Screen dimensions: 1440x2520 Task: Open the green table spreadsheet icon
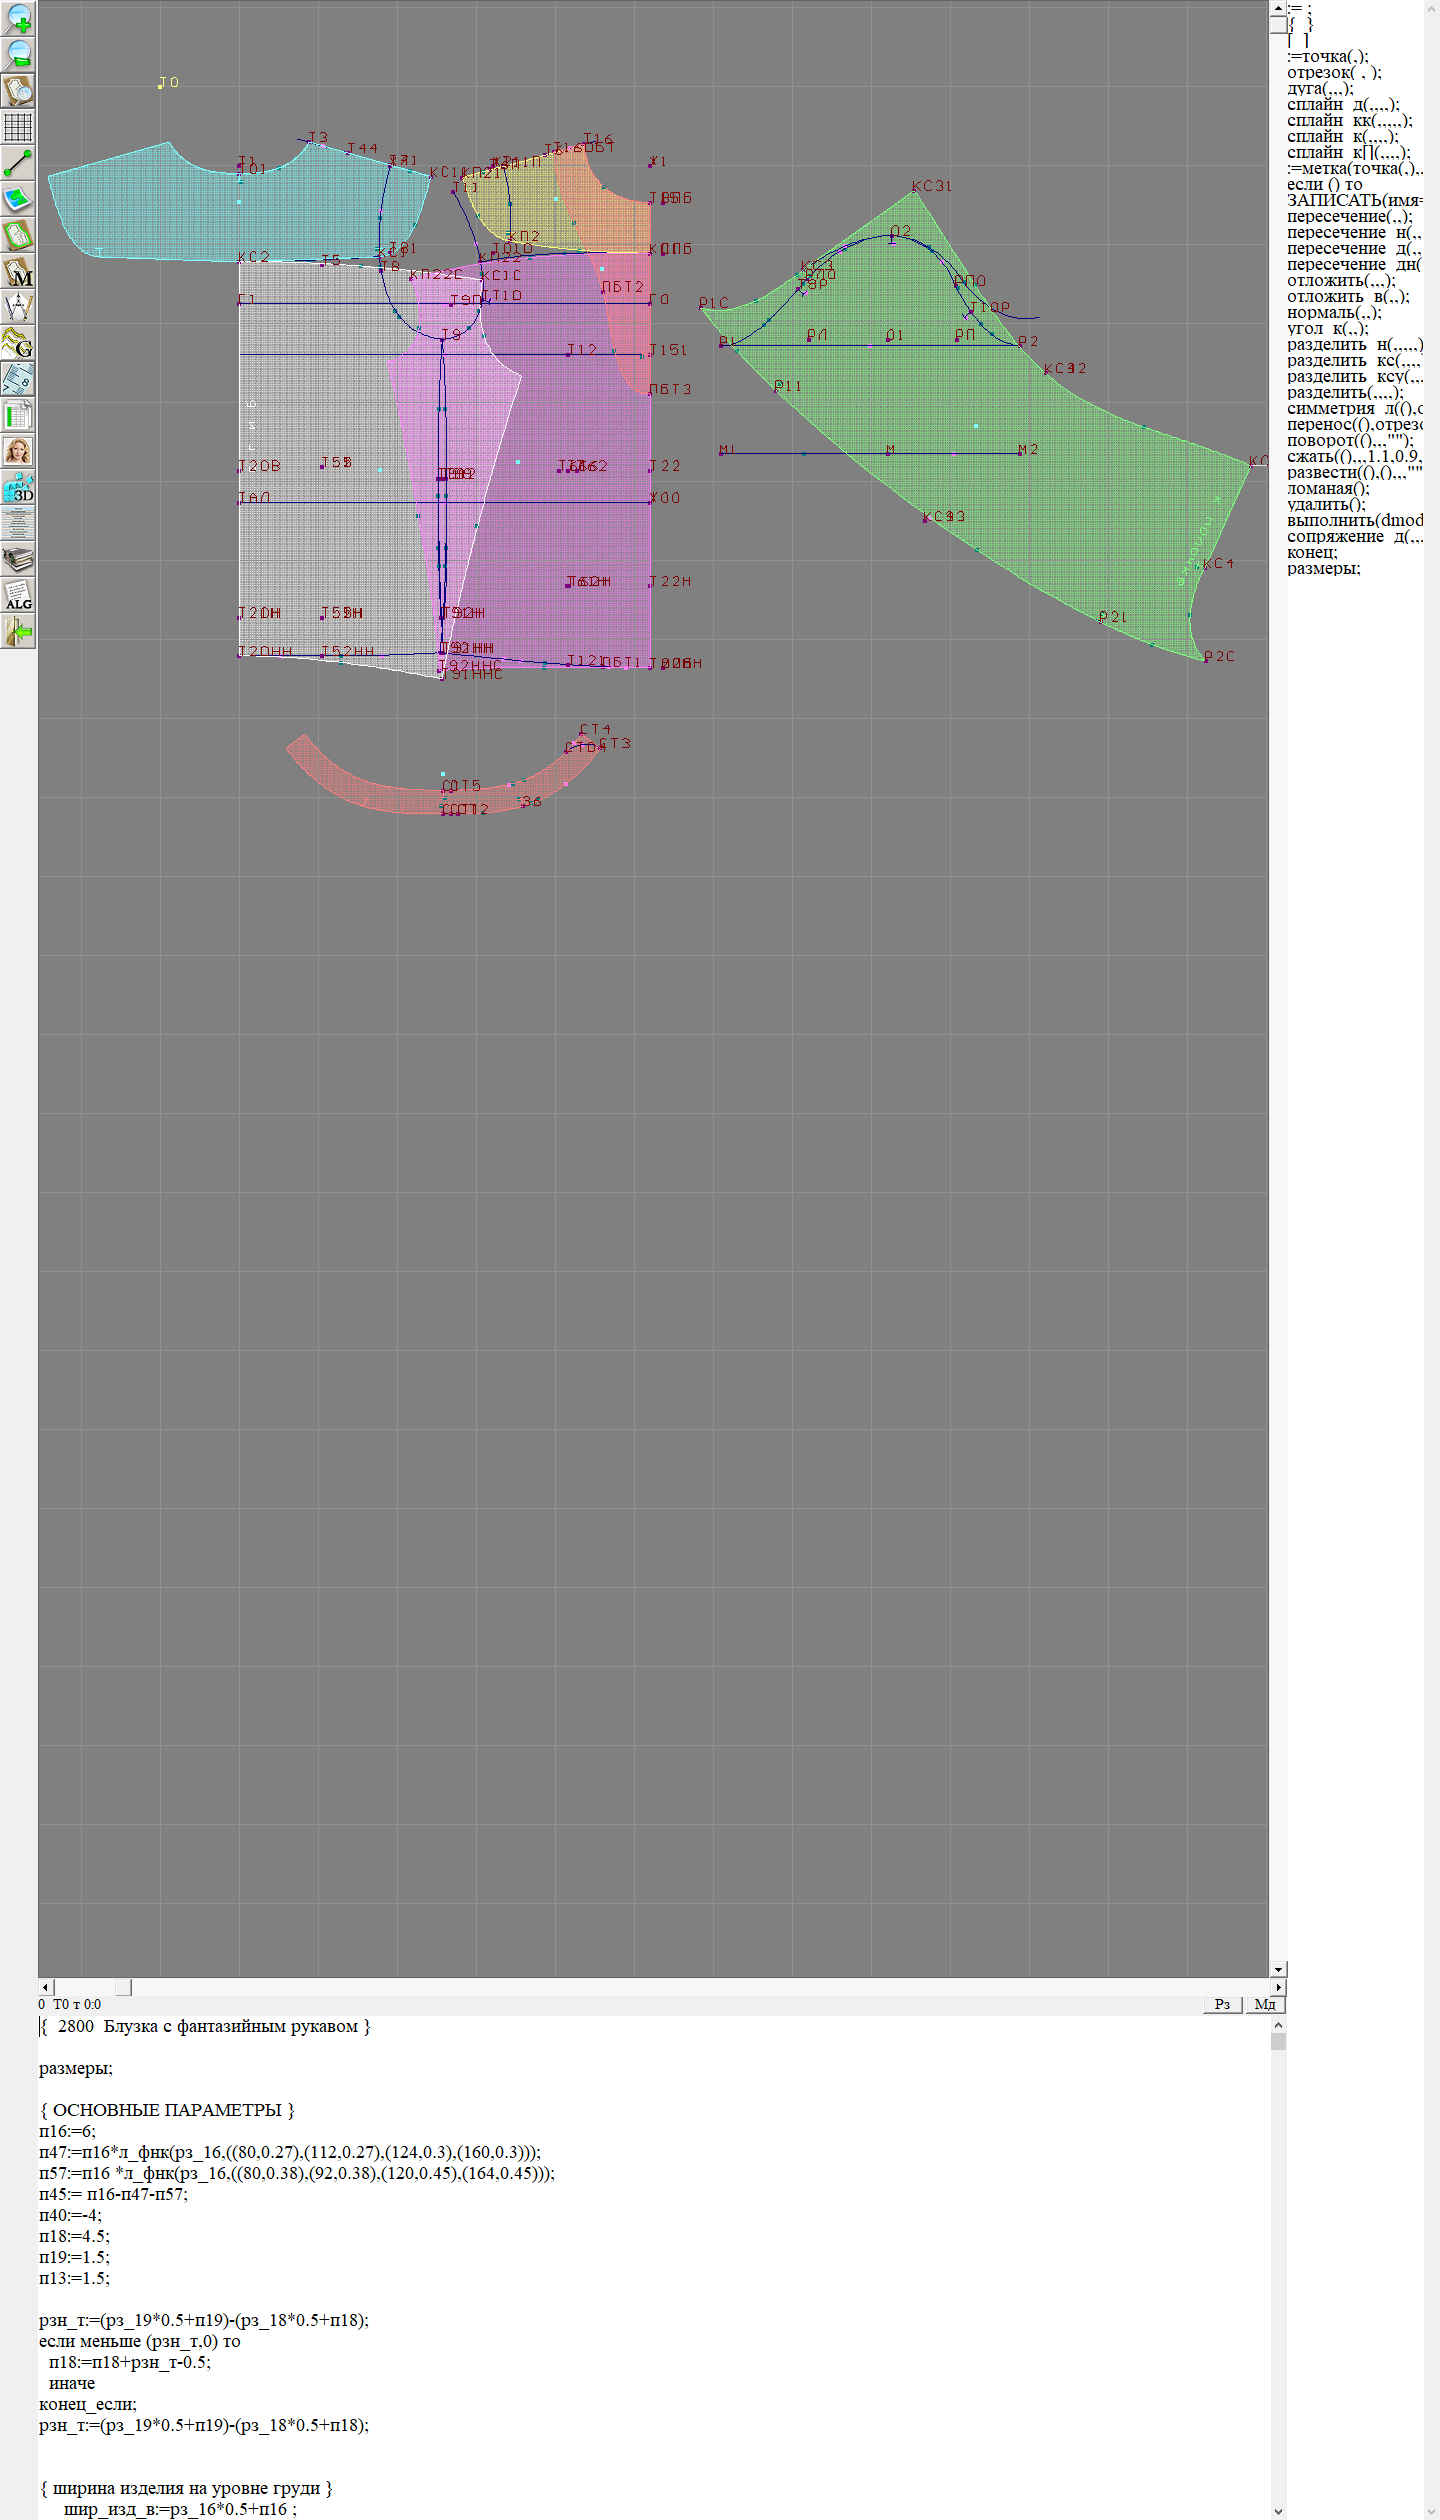[18, 415]
